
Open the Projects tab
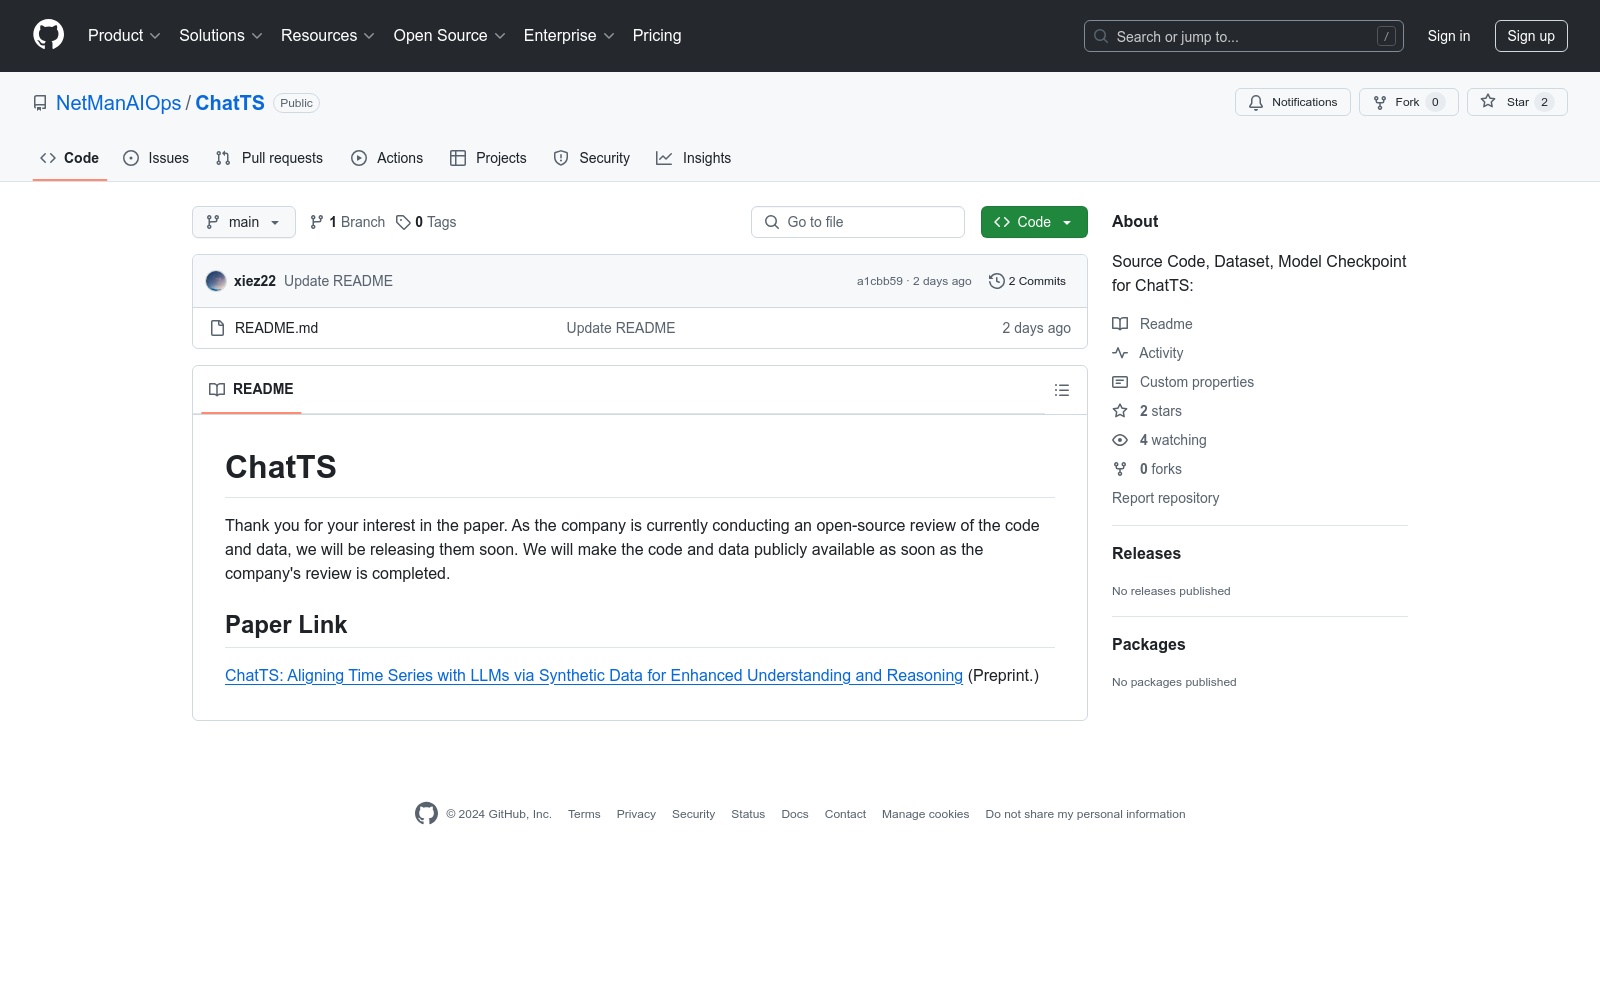coord(488,158)
